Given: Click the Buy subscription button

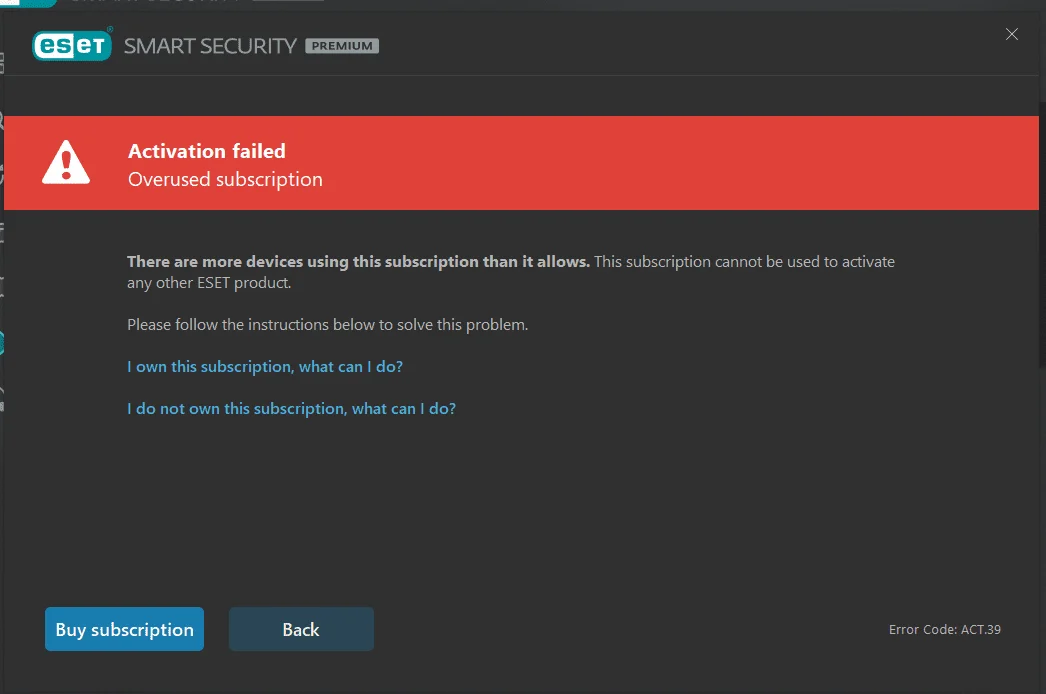Looking at the screenshot, I should (124, 629).
